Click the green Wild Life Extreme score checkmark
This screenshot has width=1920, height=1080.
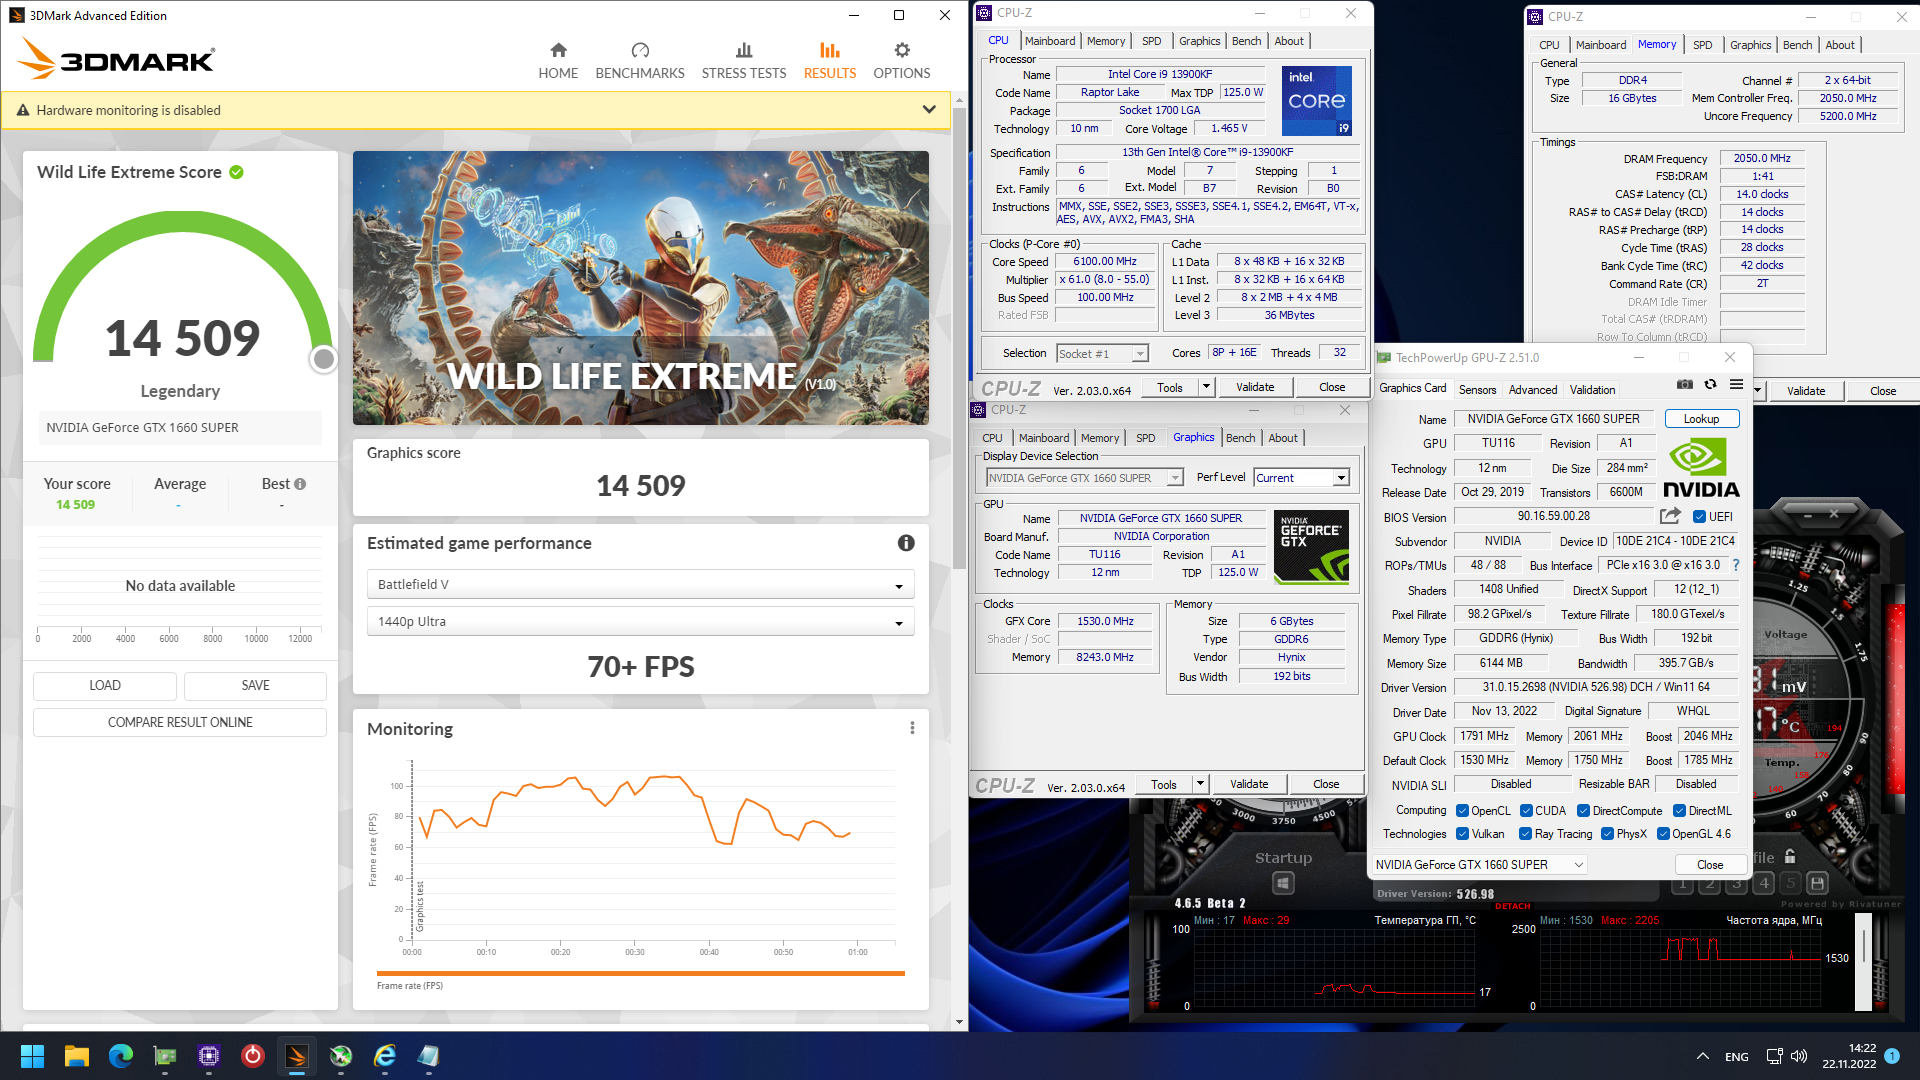tap(236, 172)
